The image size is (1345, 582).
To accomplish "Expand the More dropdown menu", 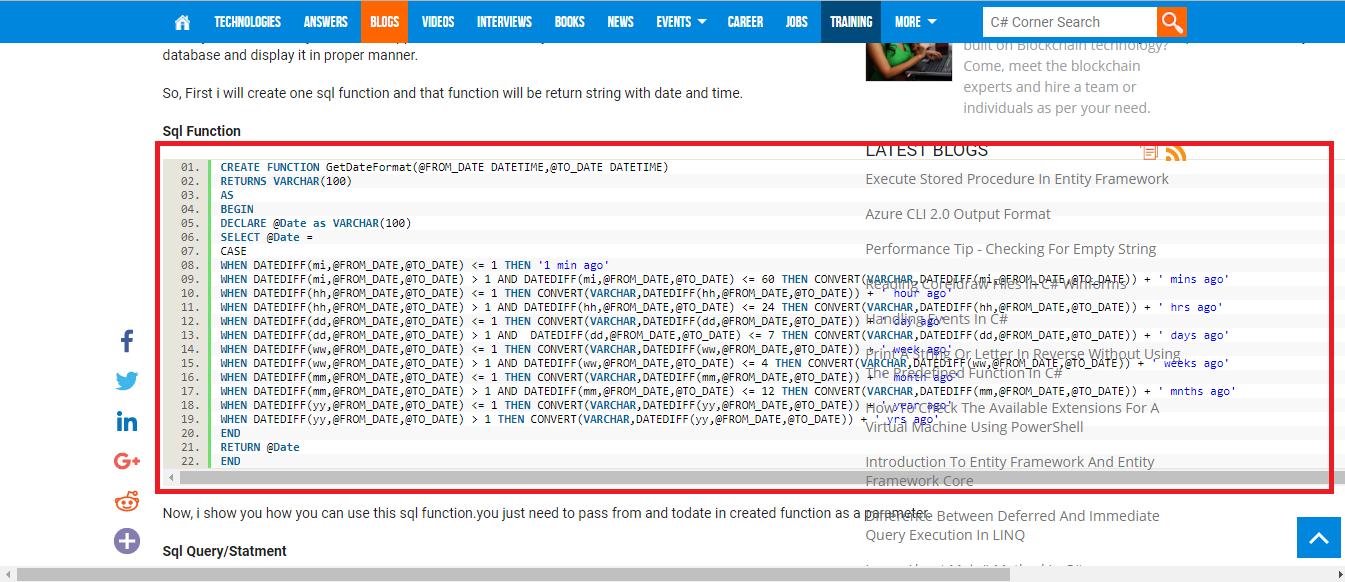I will pos(915,22).
